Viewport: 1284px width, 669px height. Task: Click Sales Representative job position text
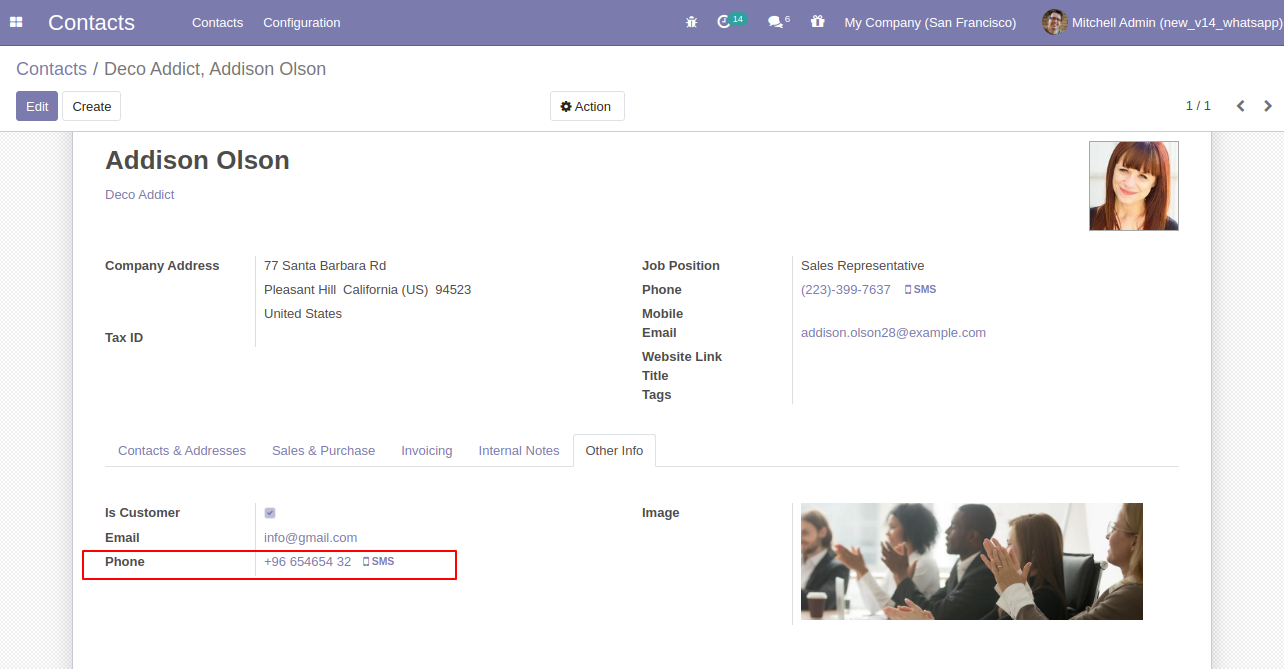click(862, 266)
